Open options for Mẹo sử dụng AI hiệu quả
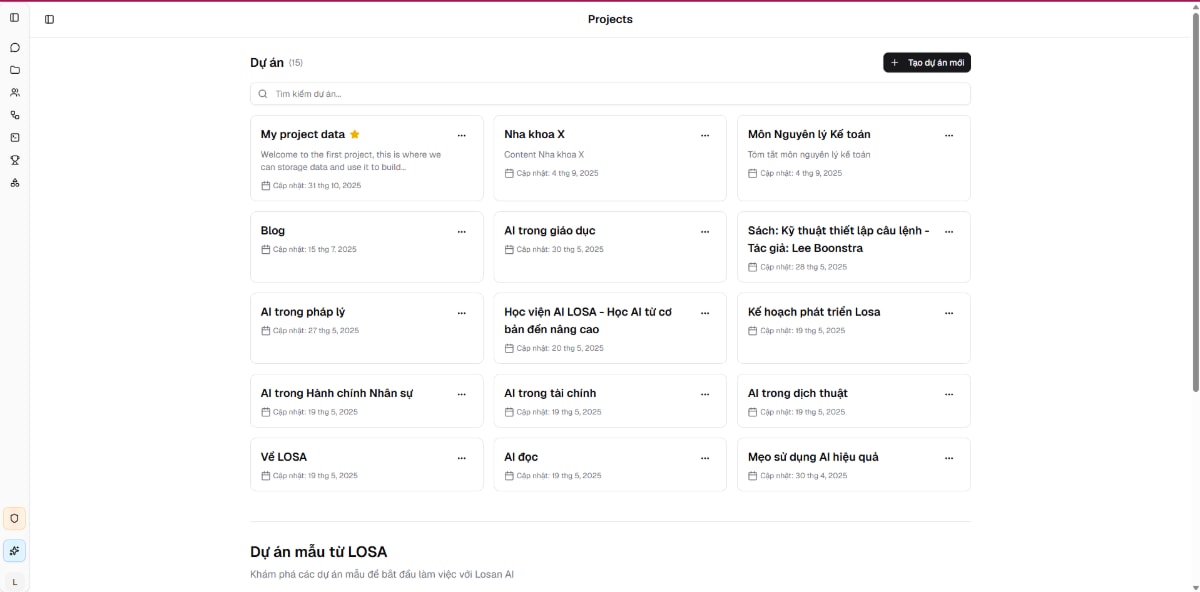Viewport: 1200px width, 592px height. tap(948, 457)
